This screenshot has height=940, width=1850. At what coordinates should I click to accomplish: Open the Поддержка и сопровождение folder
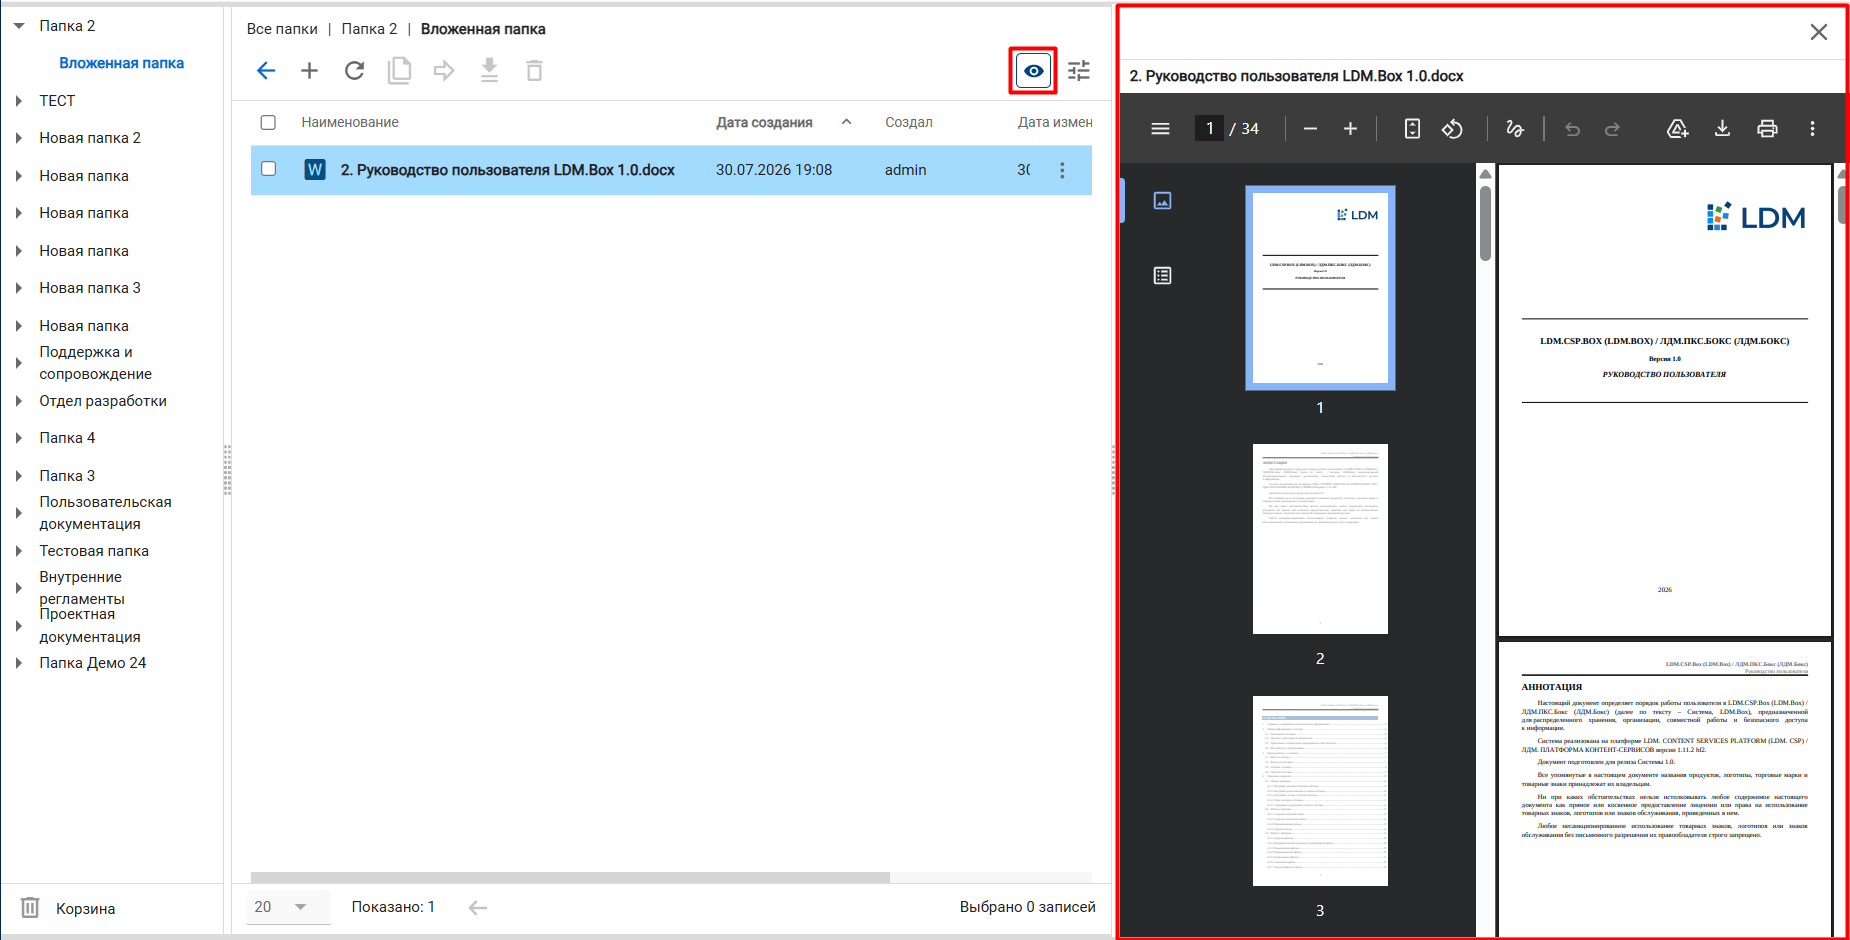[x=96, y=363]
